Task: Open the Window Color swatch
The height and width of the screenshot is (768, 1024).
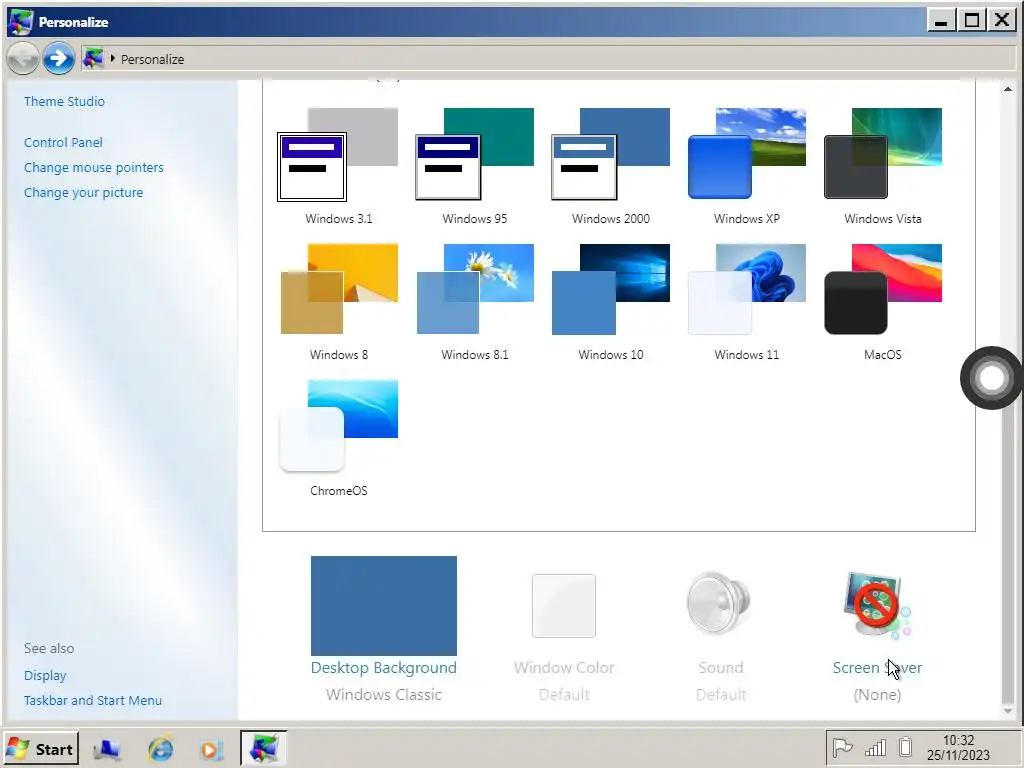Action: pos(564,605)
